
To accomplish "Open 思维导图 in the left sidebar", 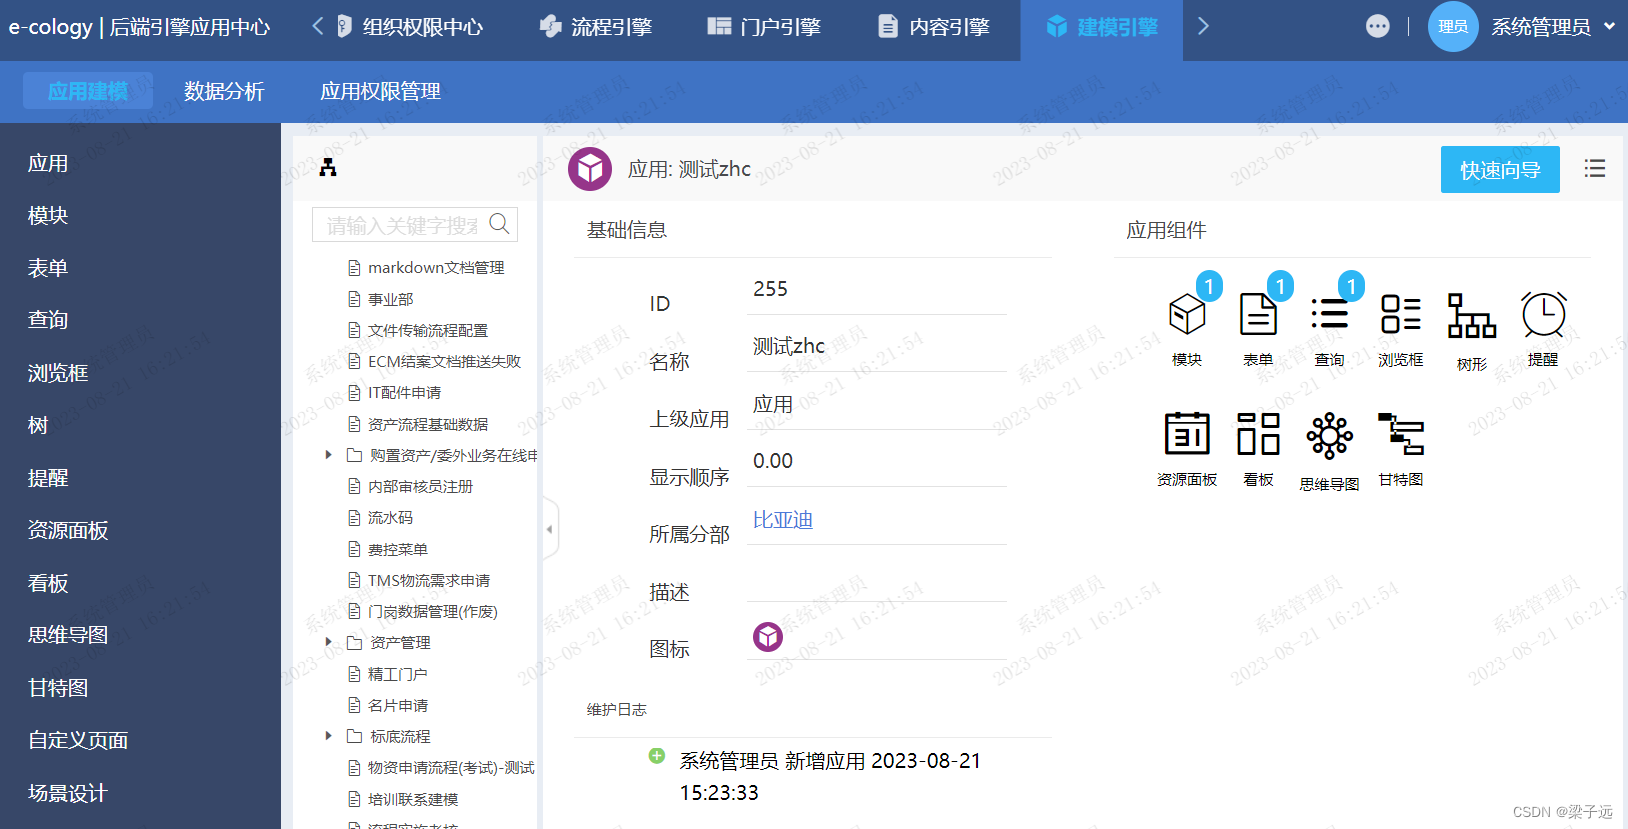I will click(x=68, y=635).
